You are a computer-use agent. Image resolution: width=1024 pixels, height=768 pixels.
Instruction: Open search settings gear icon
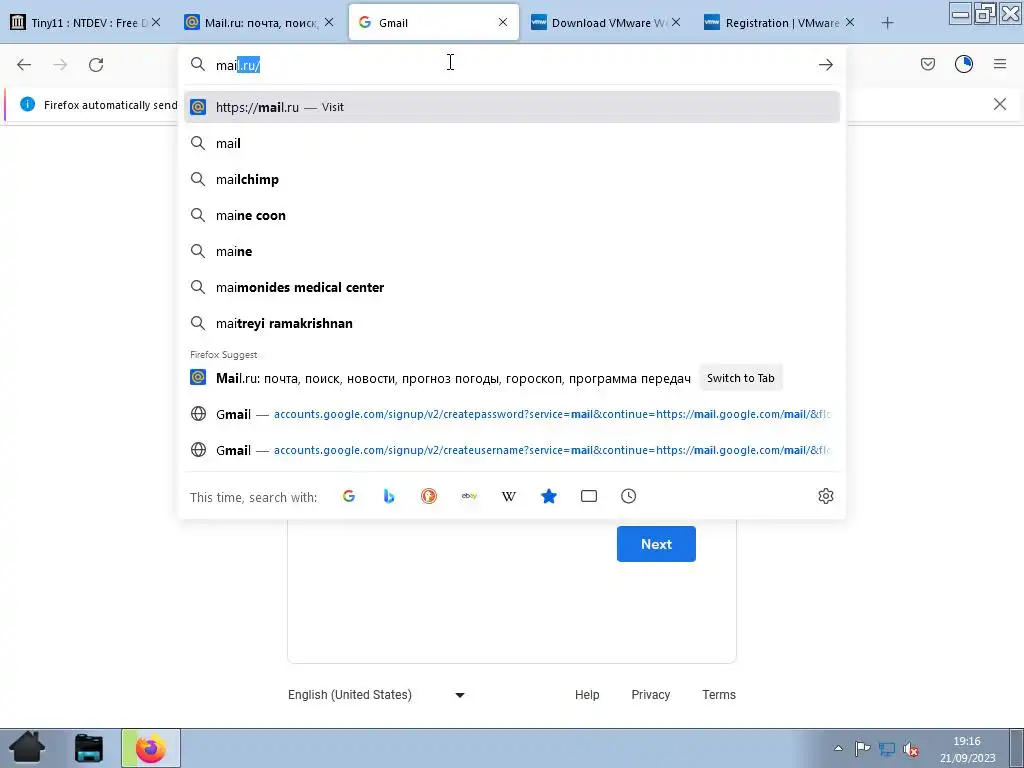pyautogui.click(x=825, y=496)
